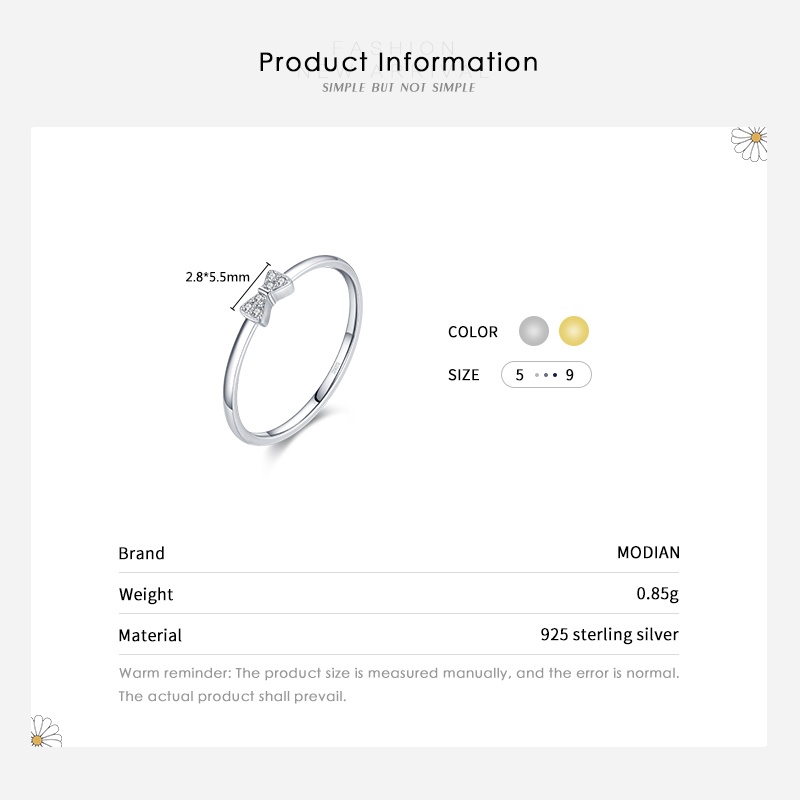Select the gold color swatch
800x800 pixels.
[574, 331]
